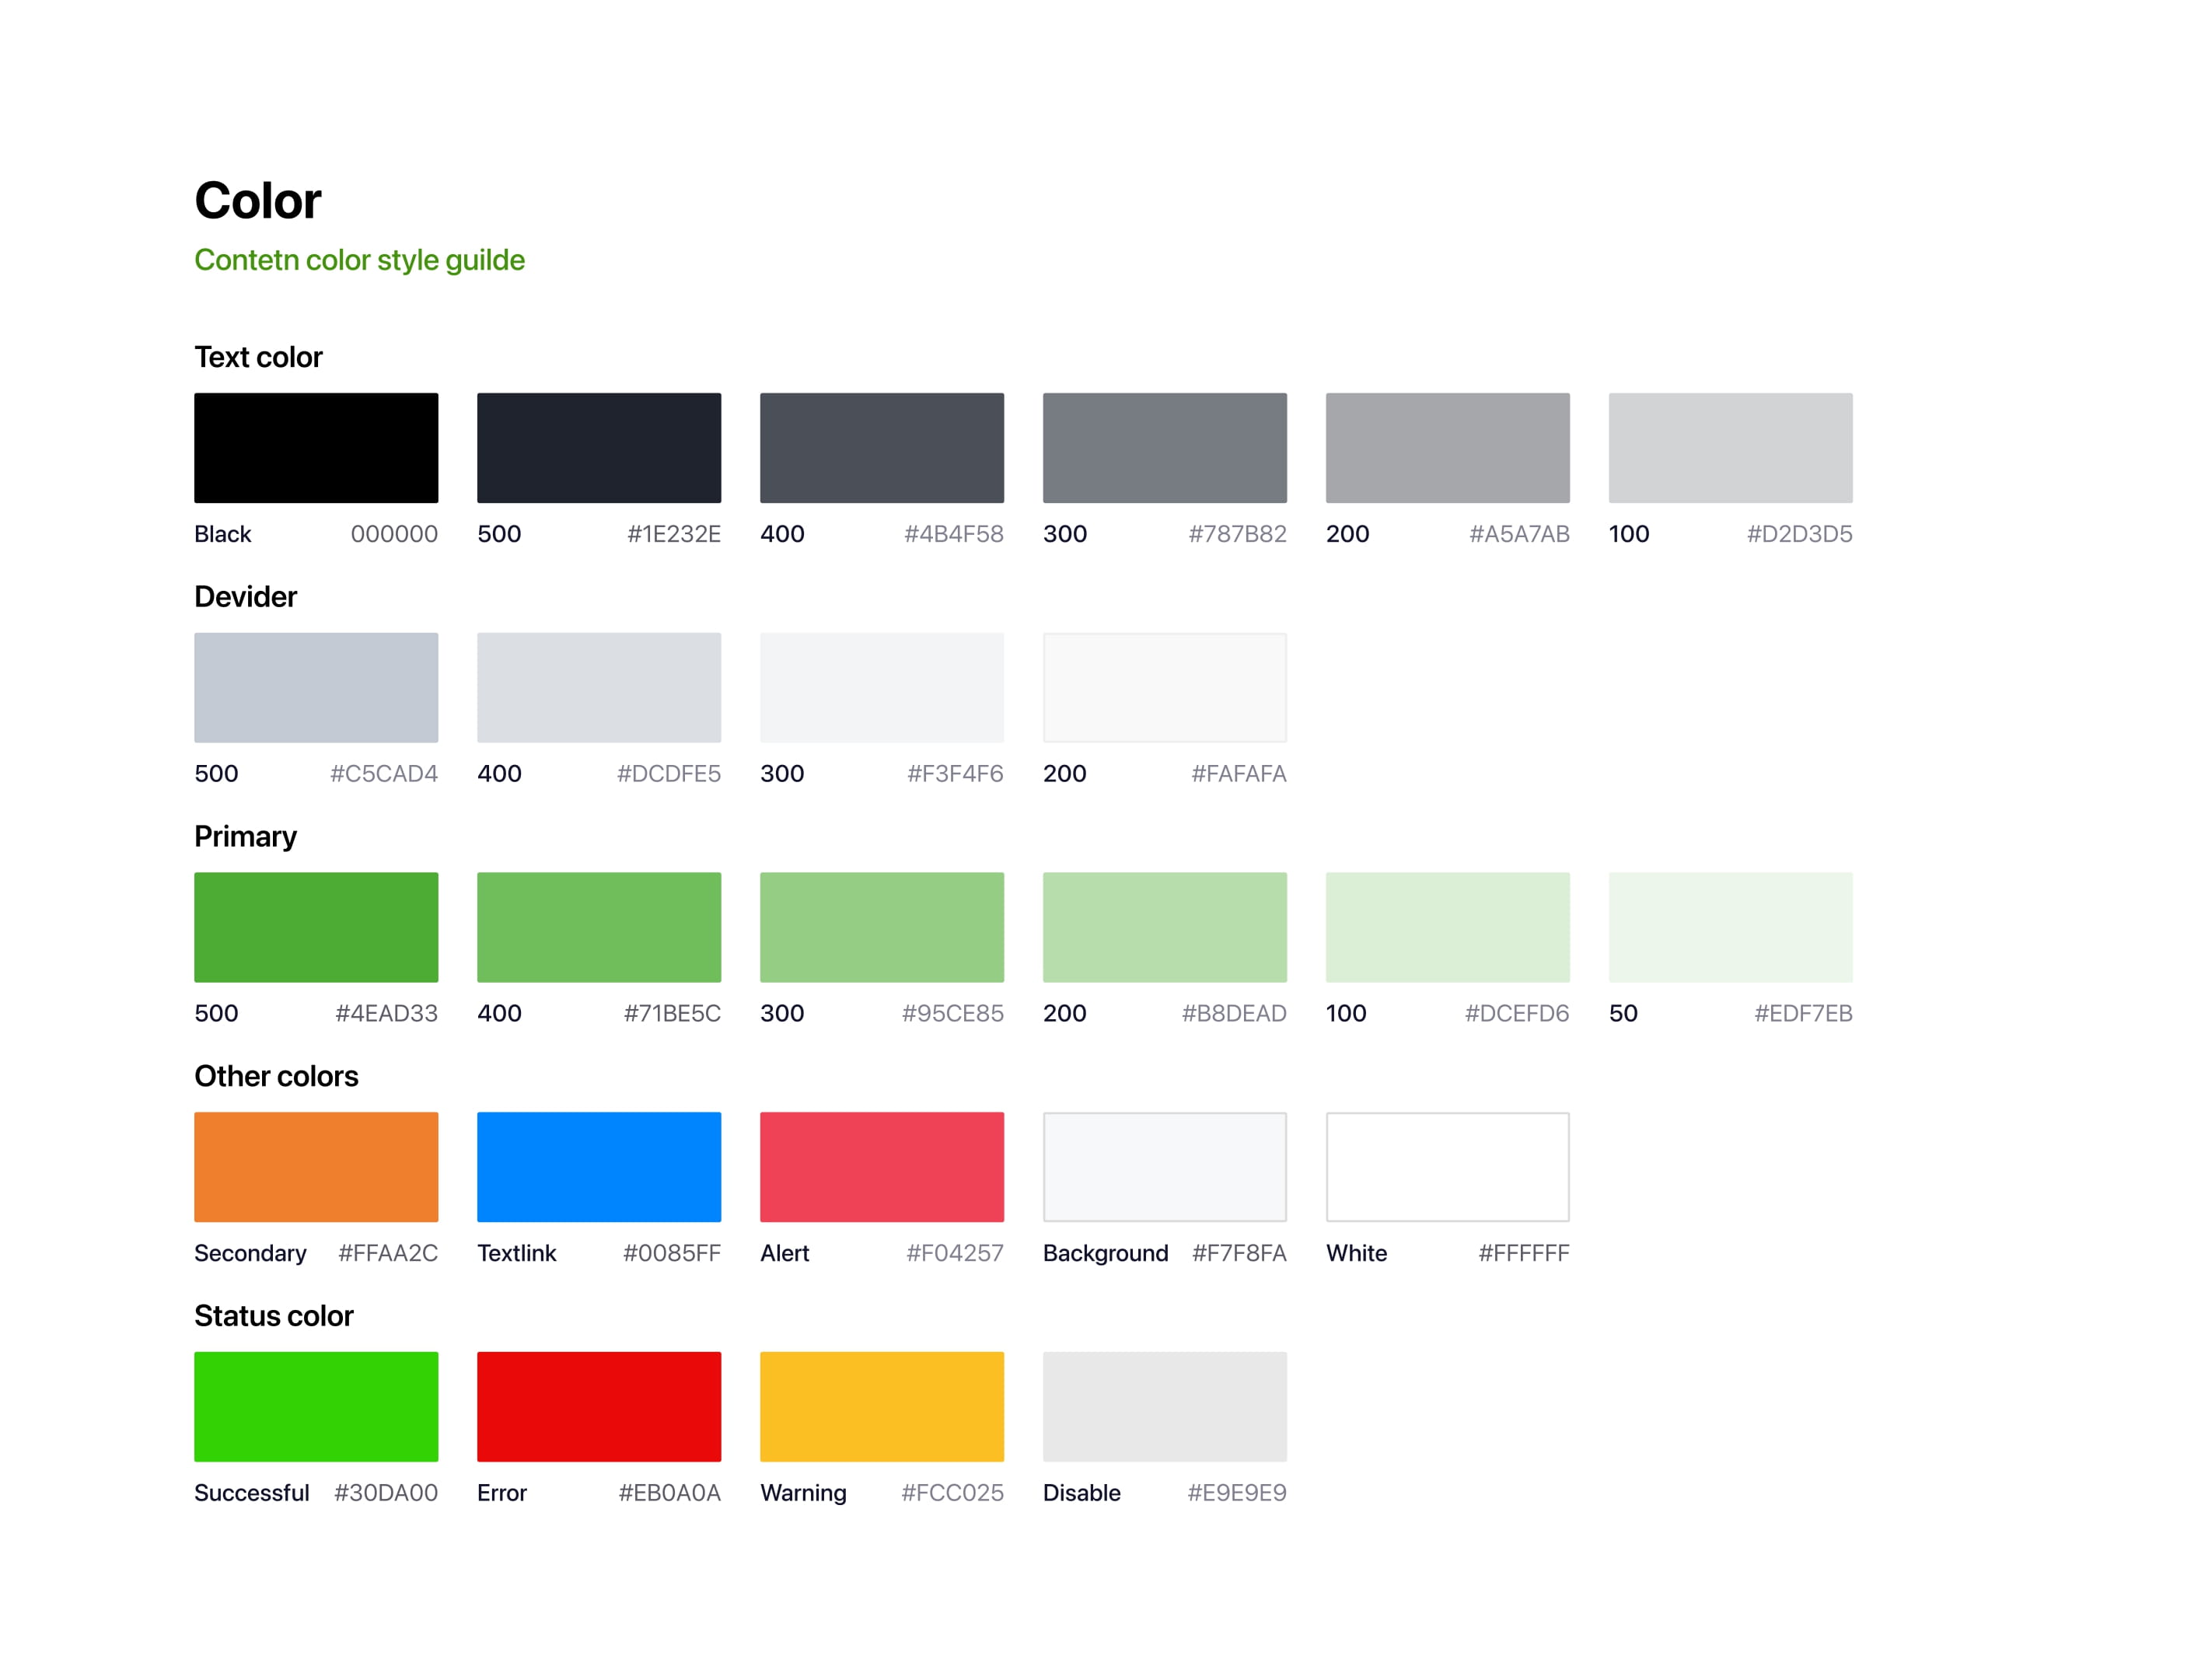Click the hex value #D2D3D5
Viewport: 2212px width, 1659px height.
pos(1800,534)
